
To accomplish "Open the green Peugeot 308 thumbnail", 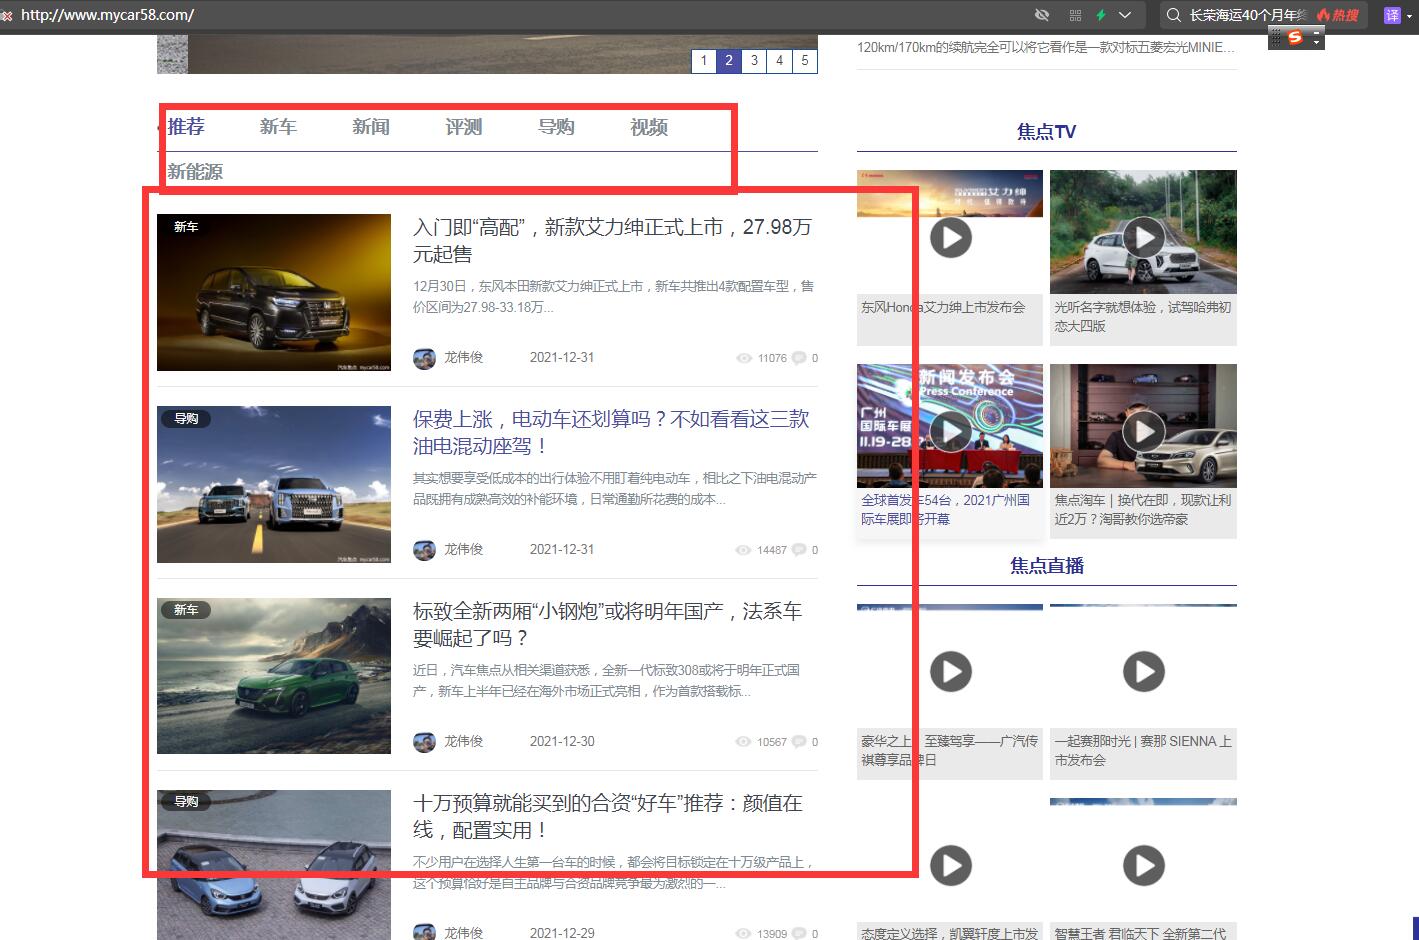I will tap(274, 676).
